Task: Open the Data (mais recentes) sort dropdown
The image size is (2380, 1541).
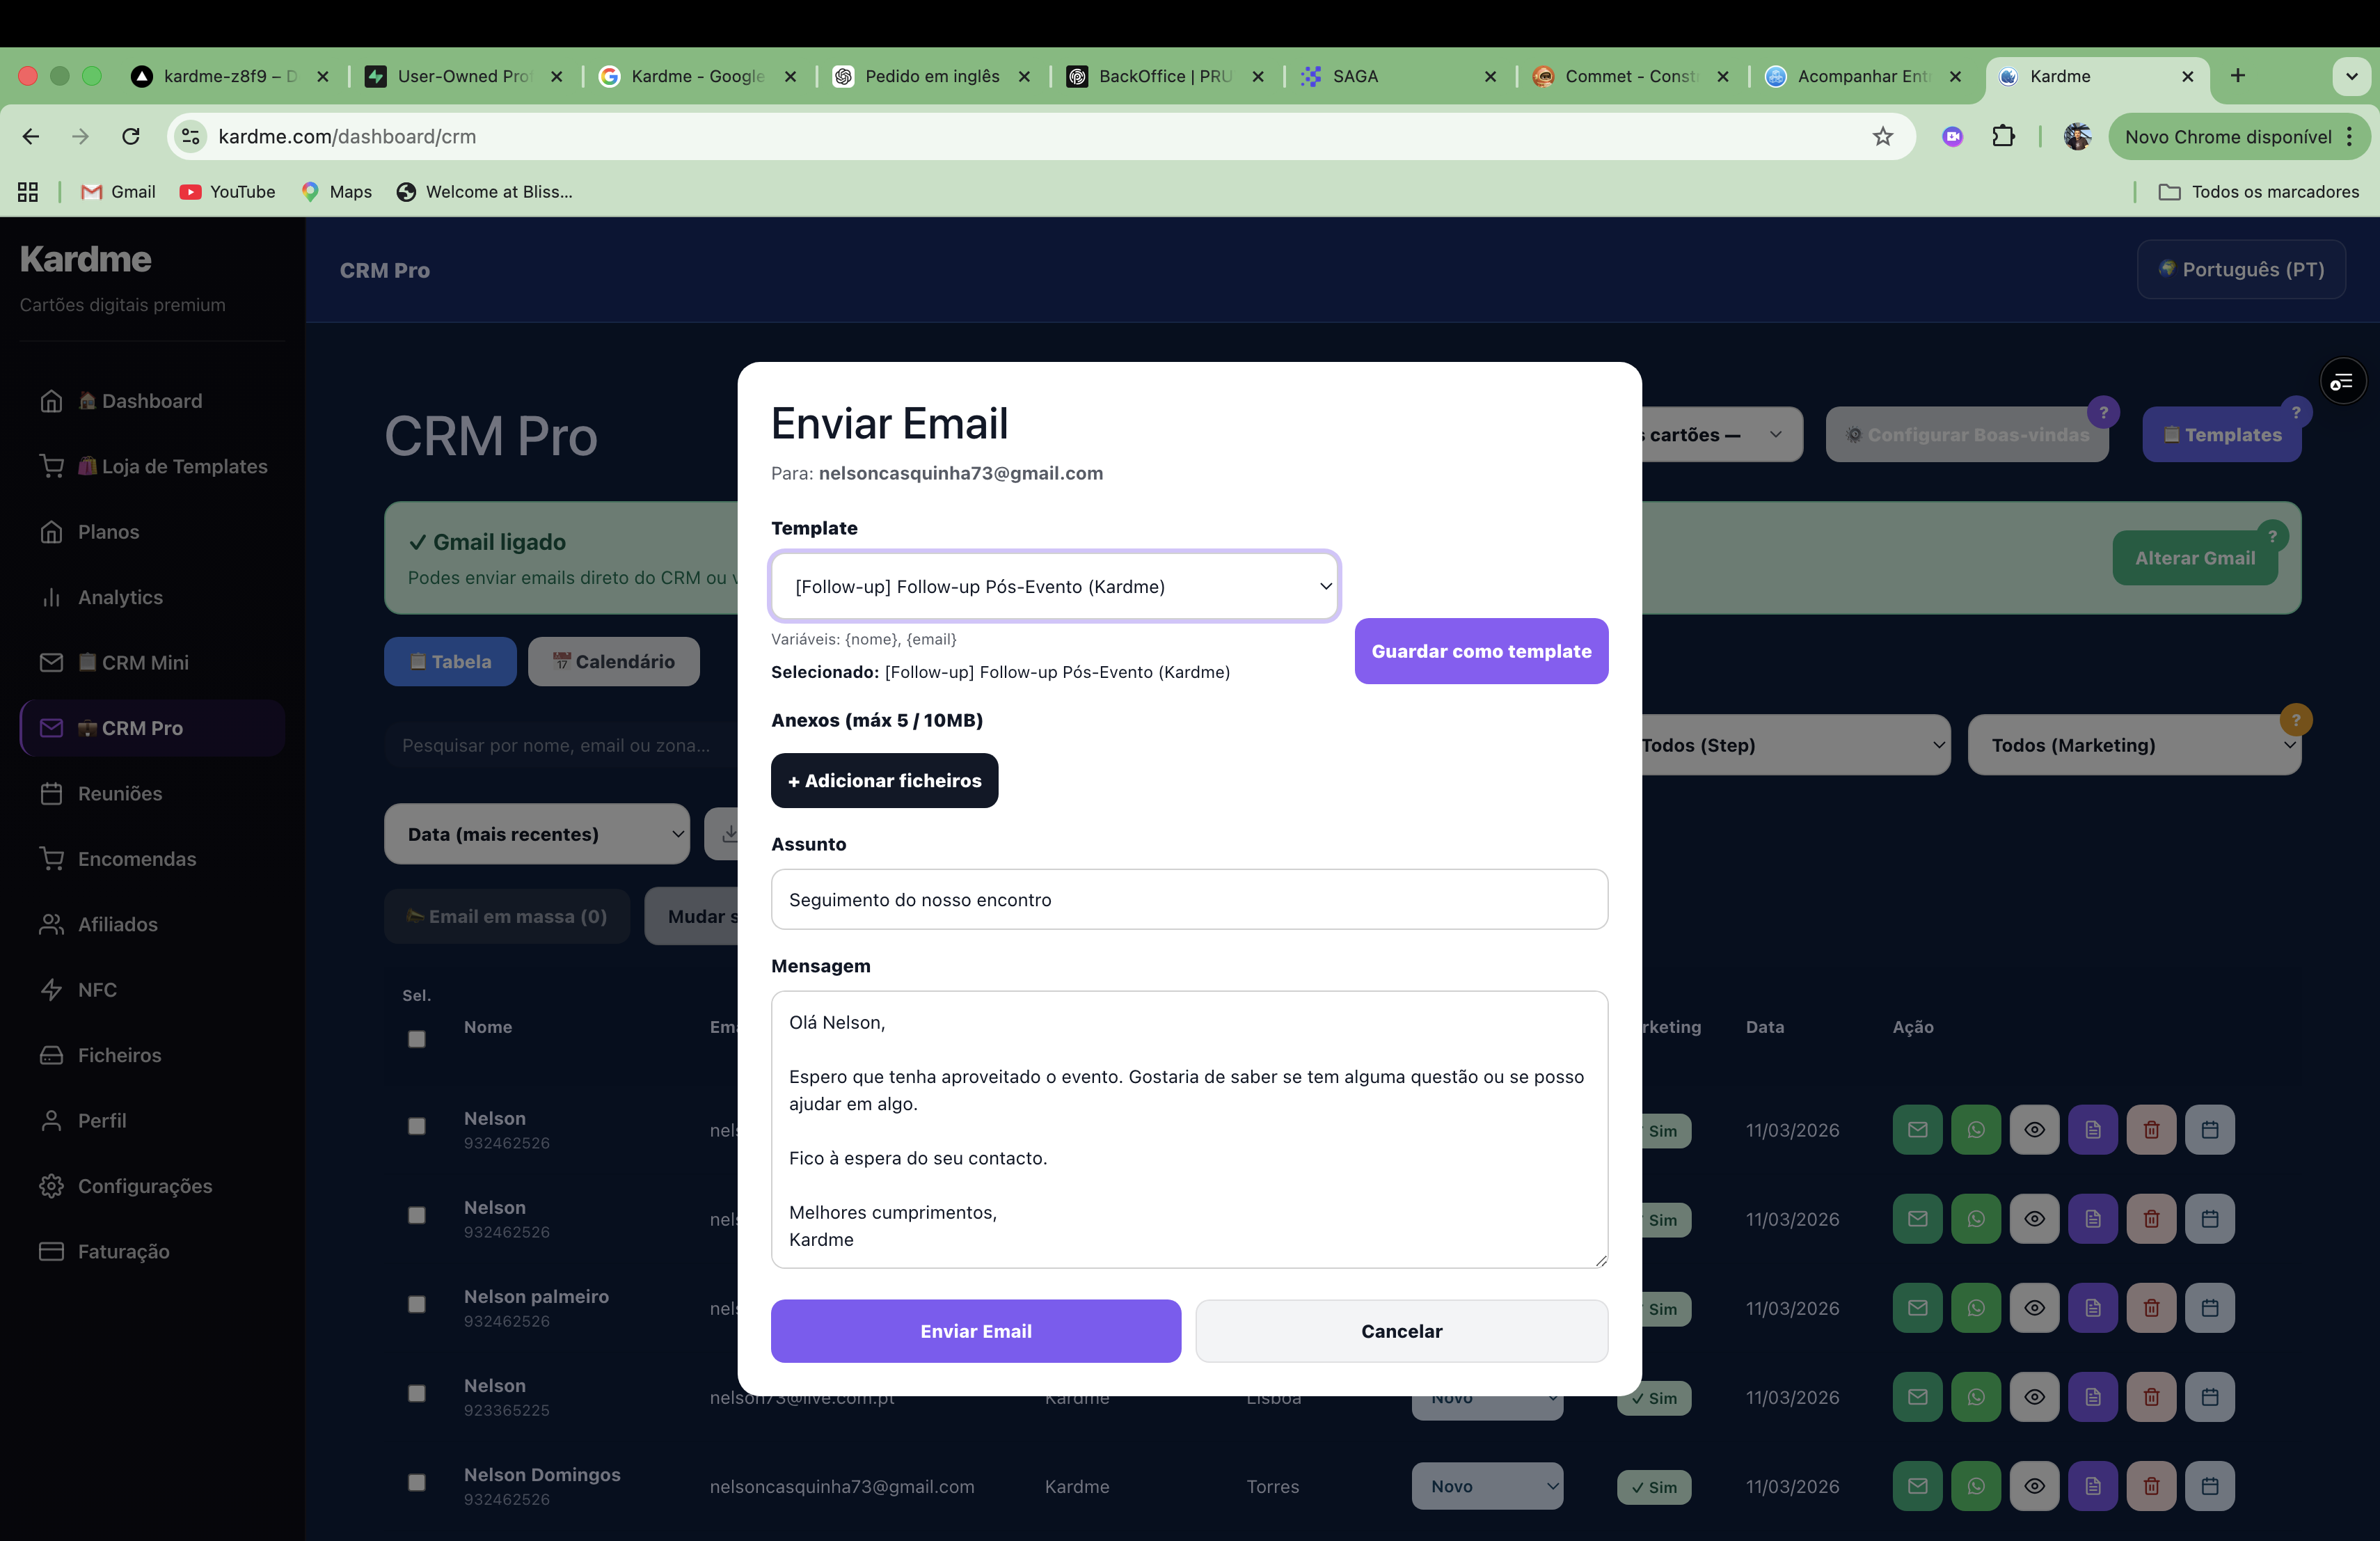Action: pyautogui.click(x=537, y=834)
